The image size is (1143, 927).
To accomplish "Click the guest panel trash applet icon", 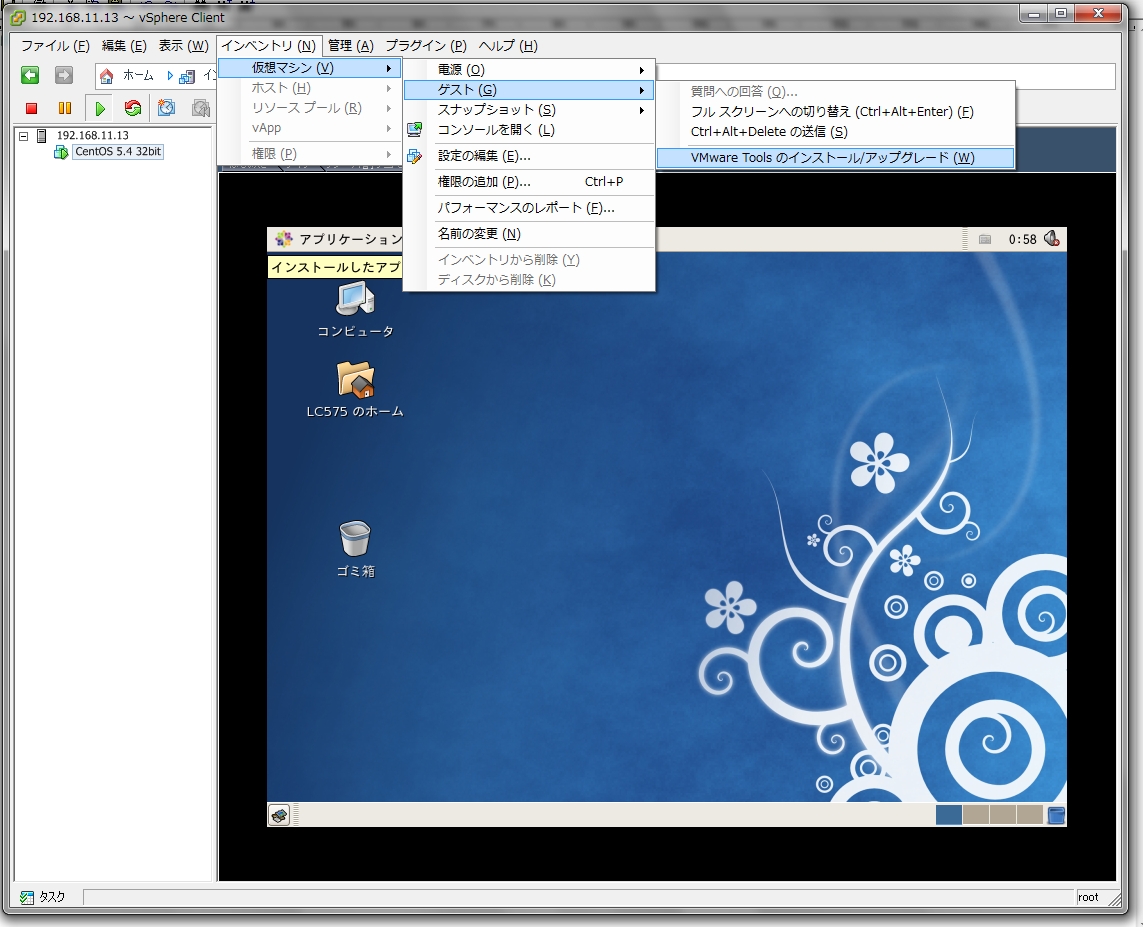I will [x=1056, y=815].
